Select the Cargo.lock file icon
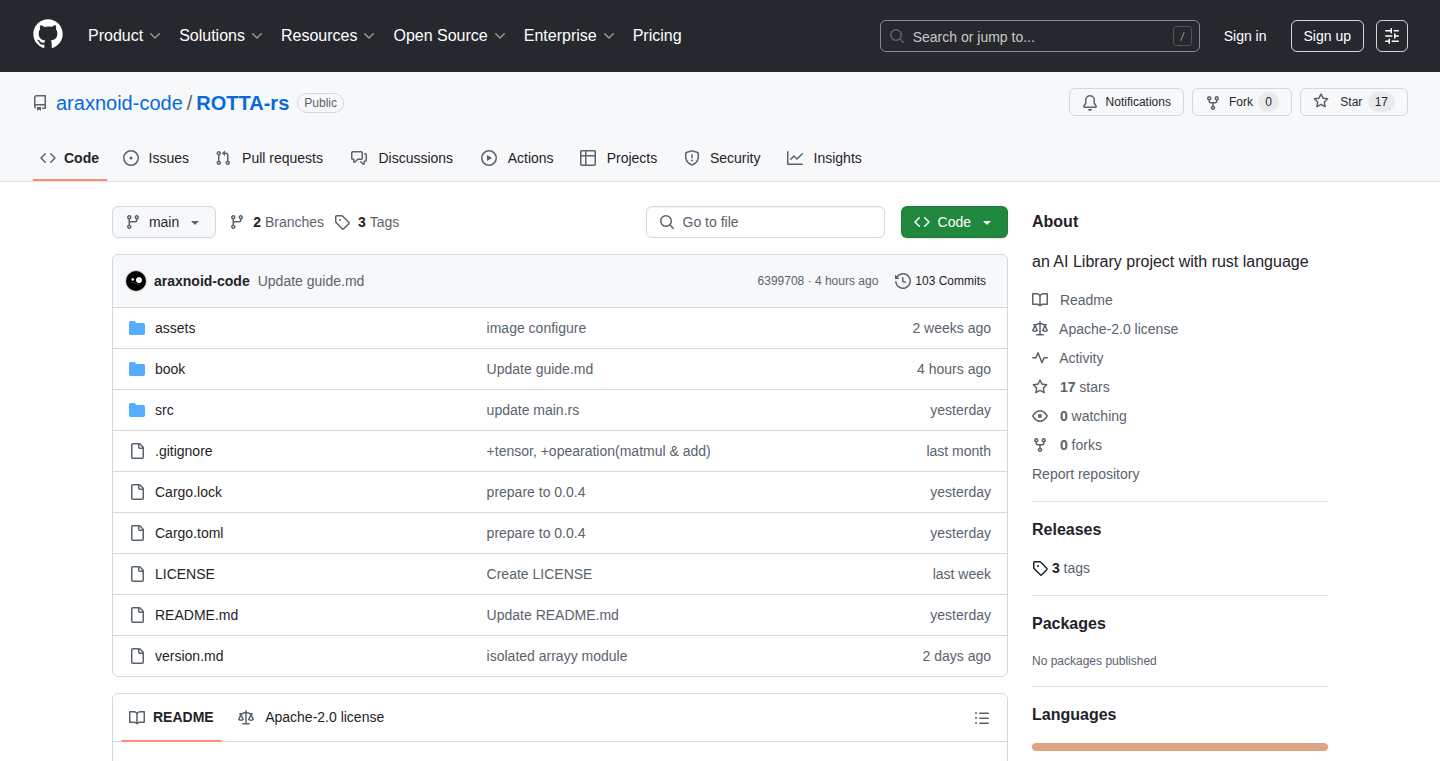This screenshot has height=761, width=1440. tap(137, 492)
